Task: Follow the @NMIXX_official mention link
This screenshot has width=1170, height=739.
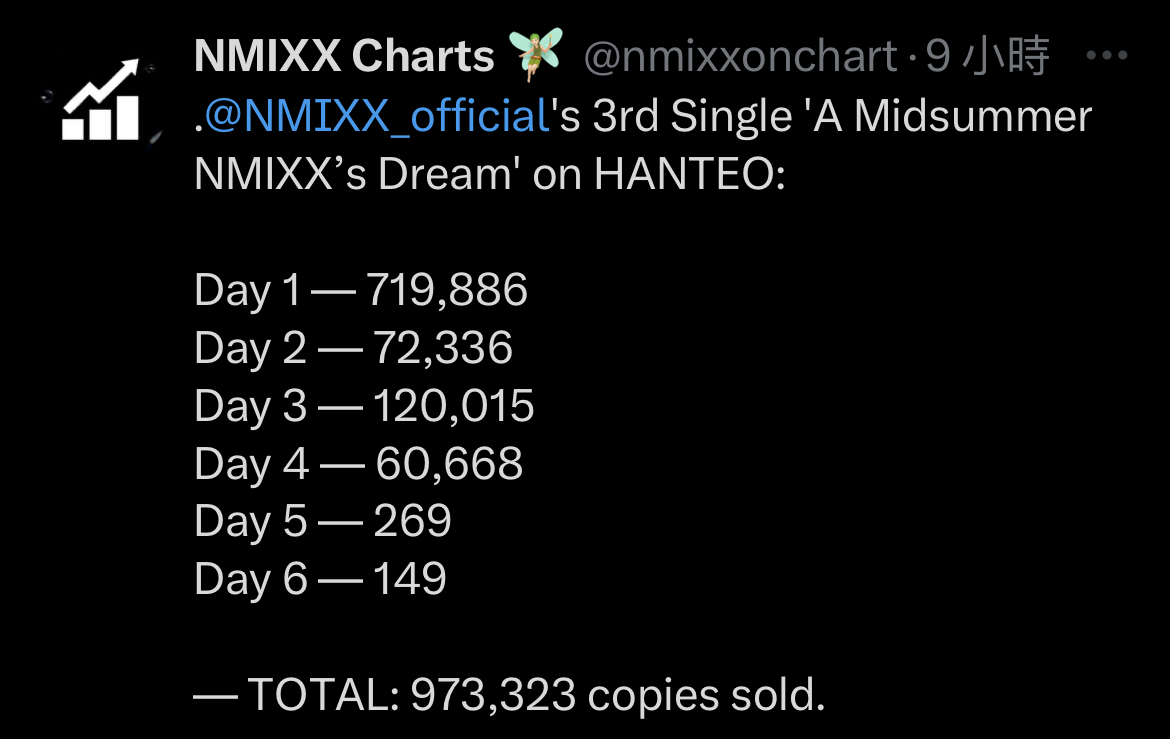Action: pos(378,116)
